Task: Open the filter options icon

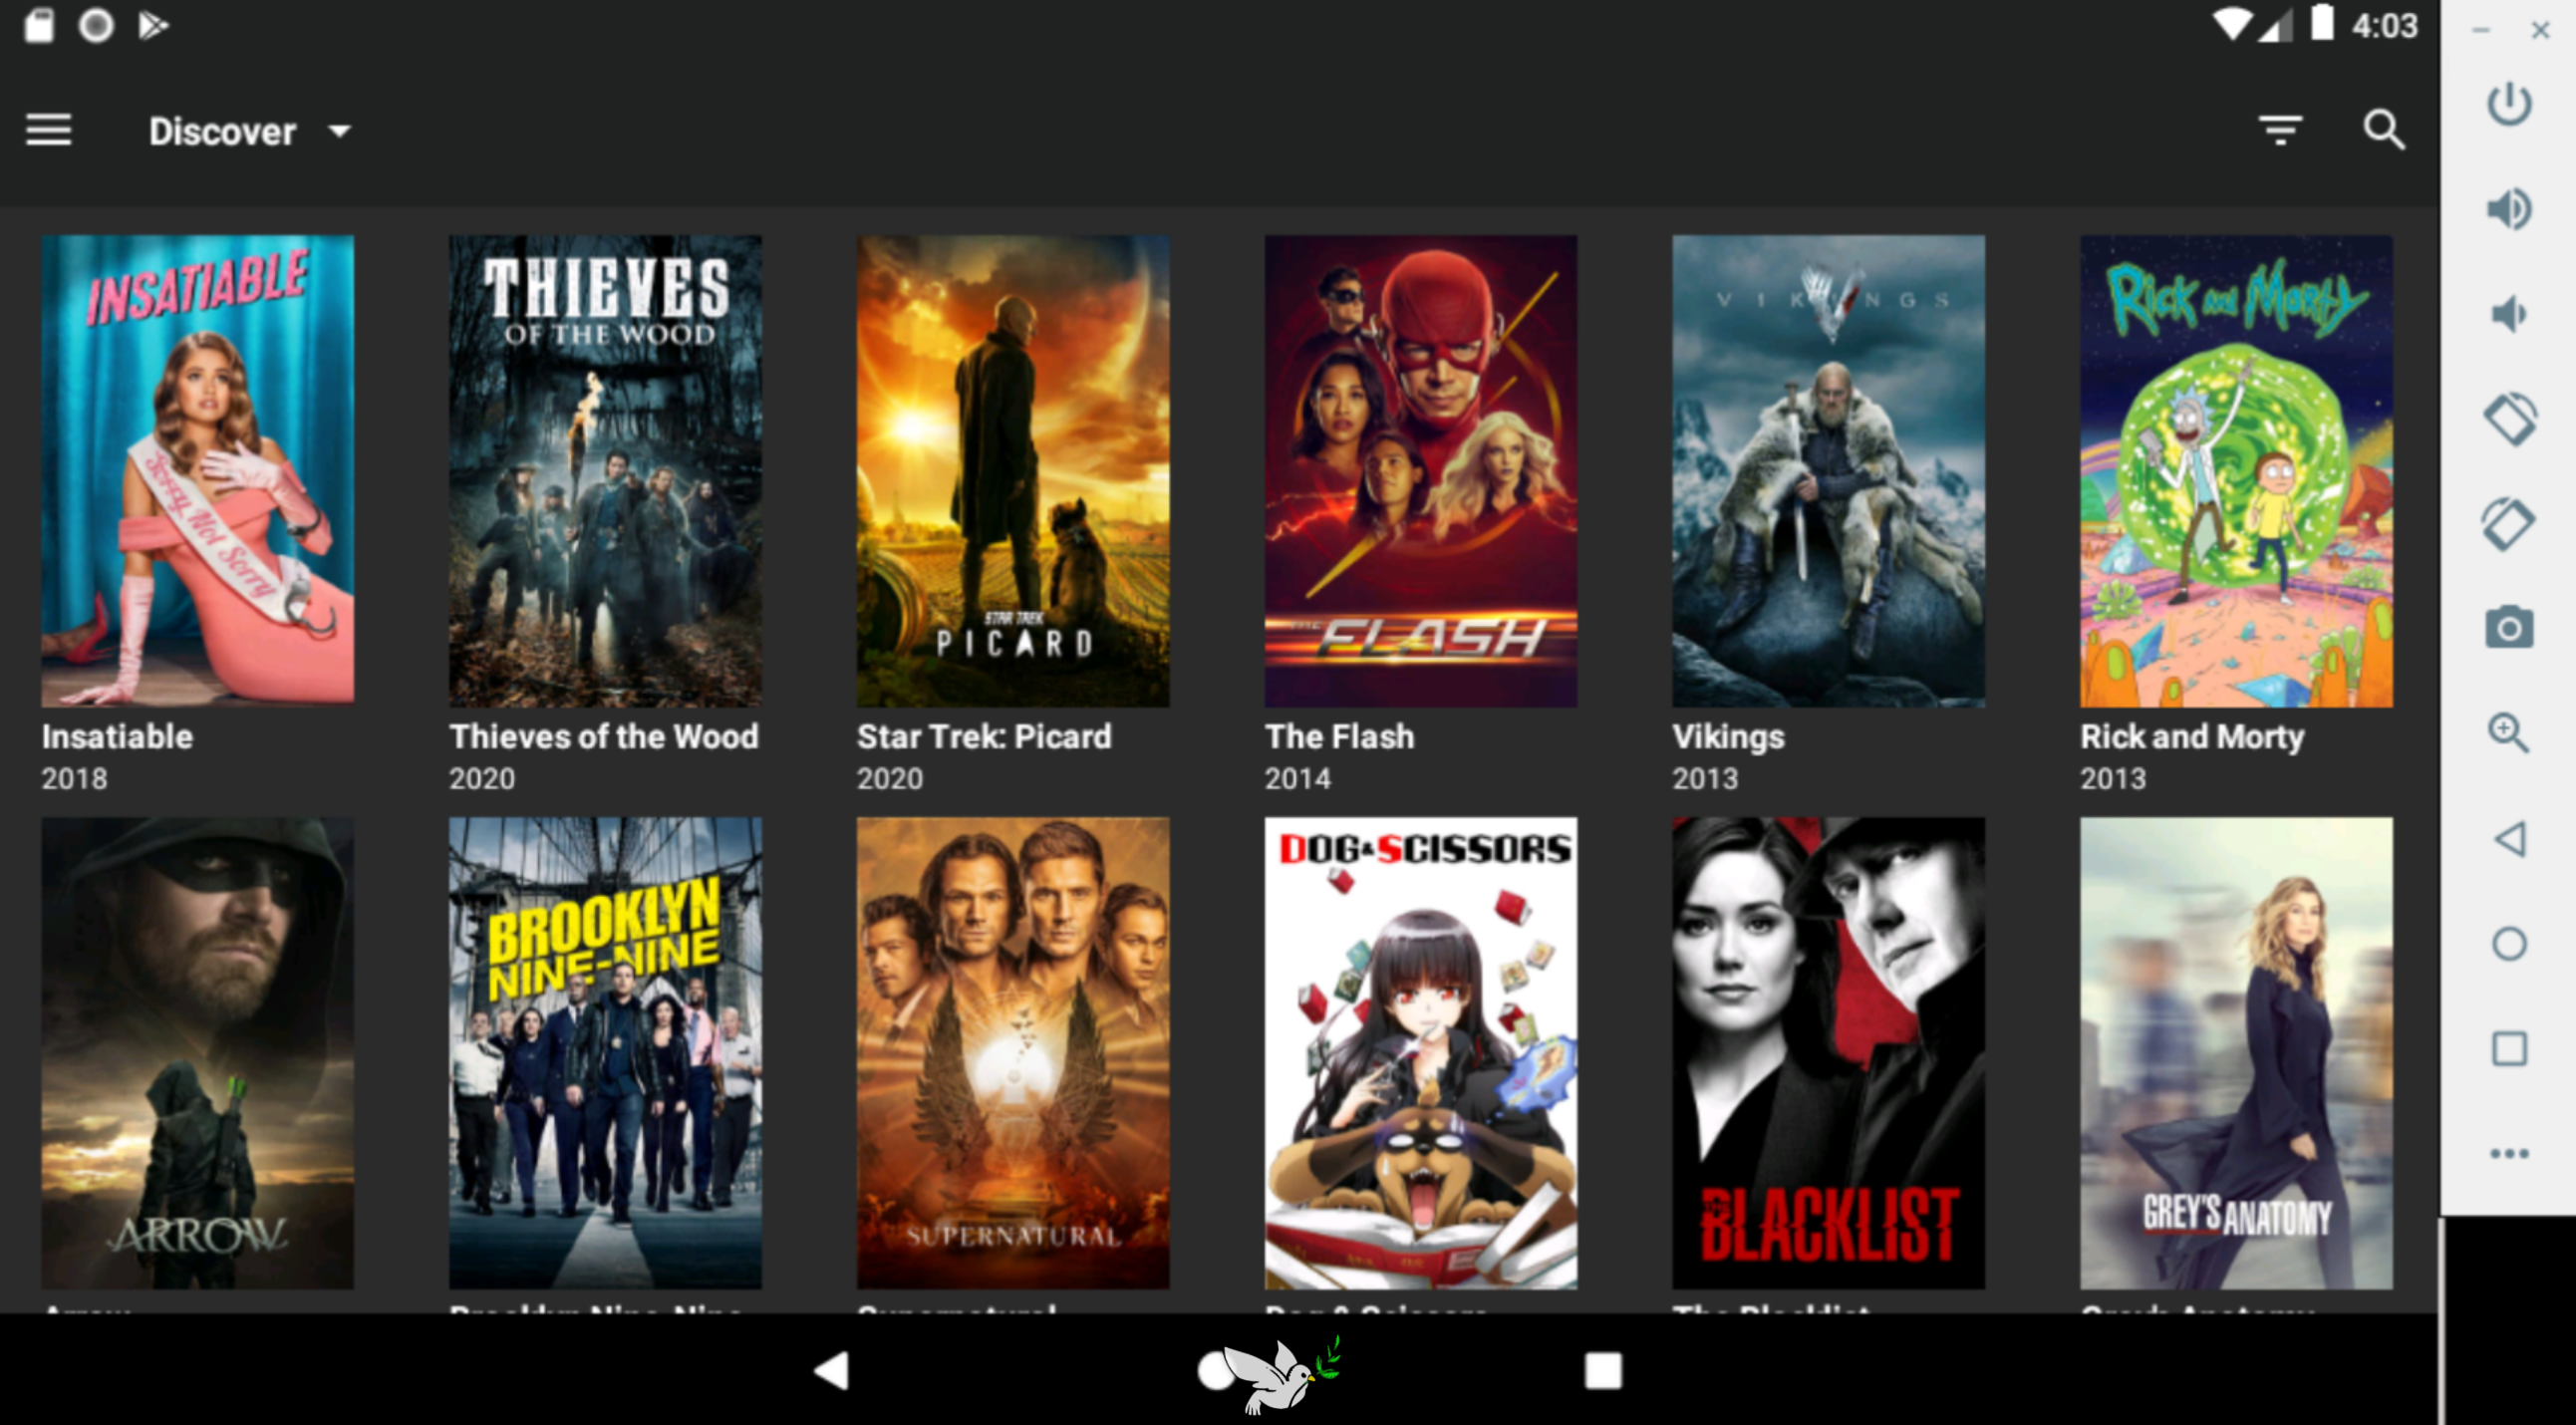Action: [2280, 130]
